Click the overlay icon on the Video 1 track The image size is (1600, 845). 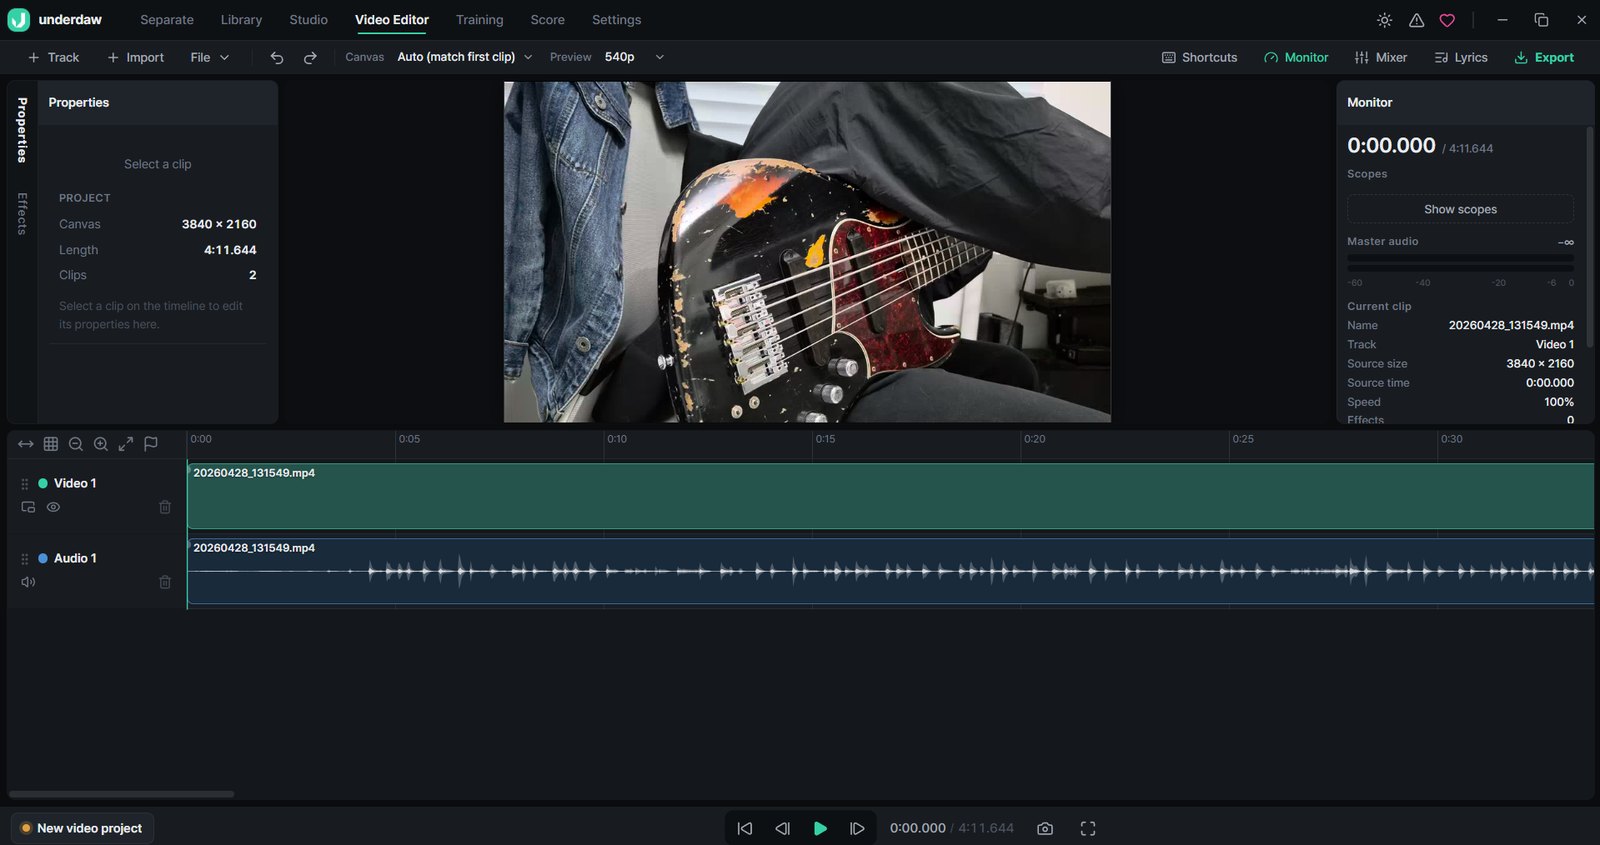(x=28, y=507)
